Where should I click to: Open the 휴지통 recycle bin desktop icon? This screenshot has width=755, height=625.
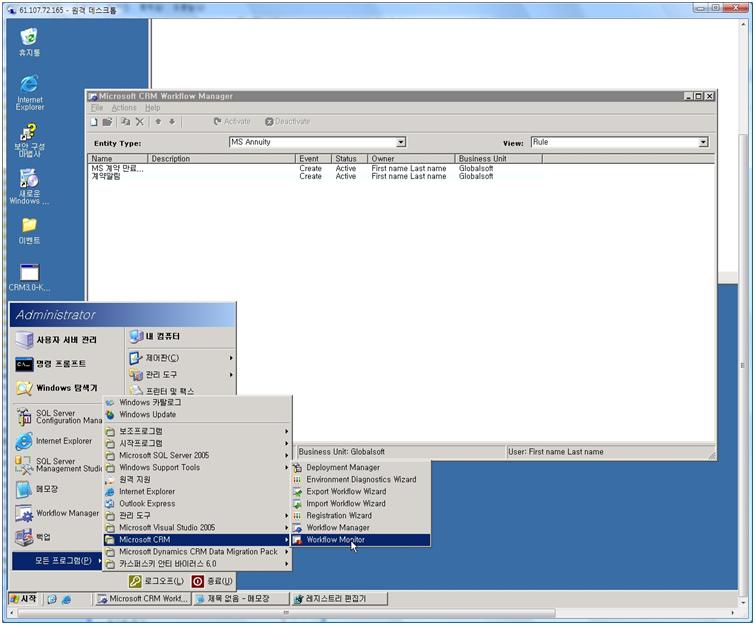[29, 42]
